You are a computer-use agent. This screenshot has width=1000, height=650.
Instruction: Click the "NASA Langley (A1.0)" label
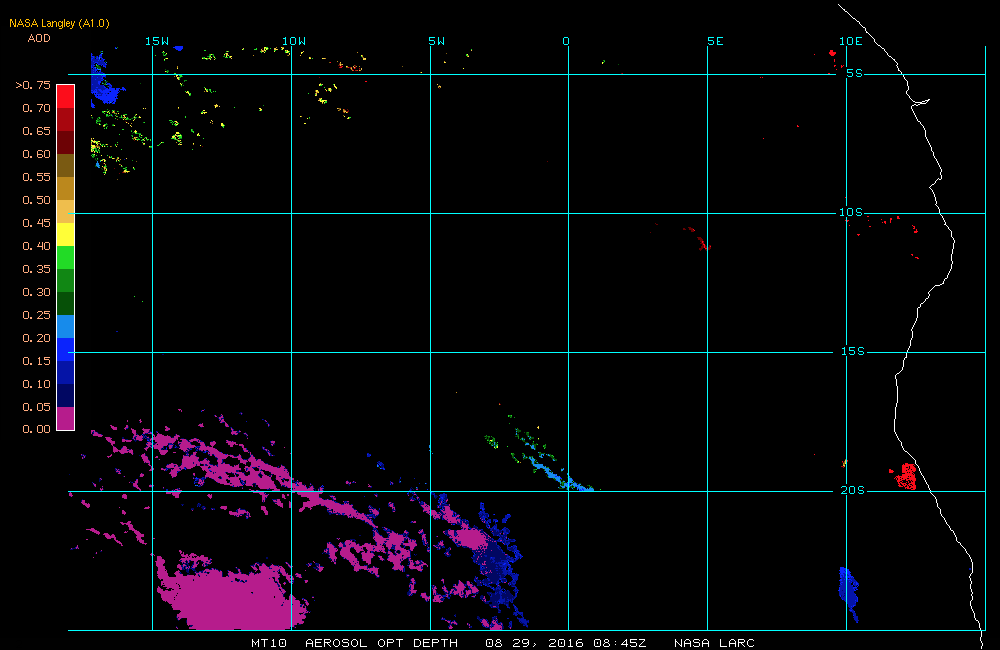pos(59,23)
